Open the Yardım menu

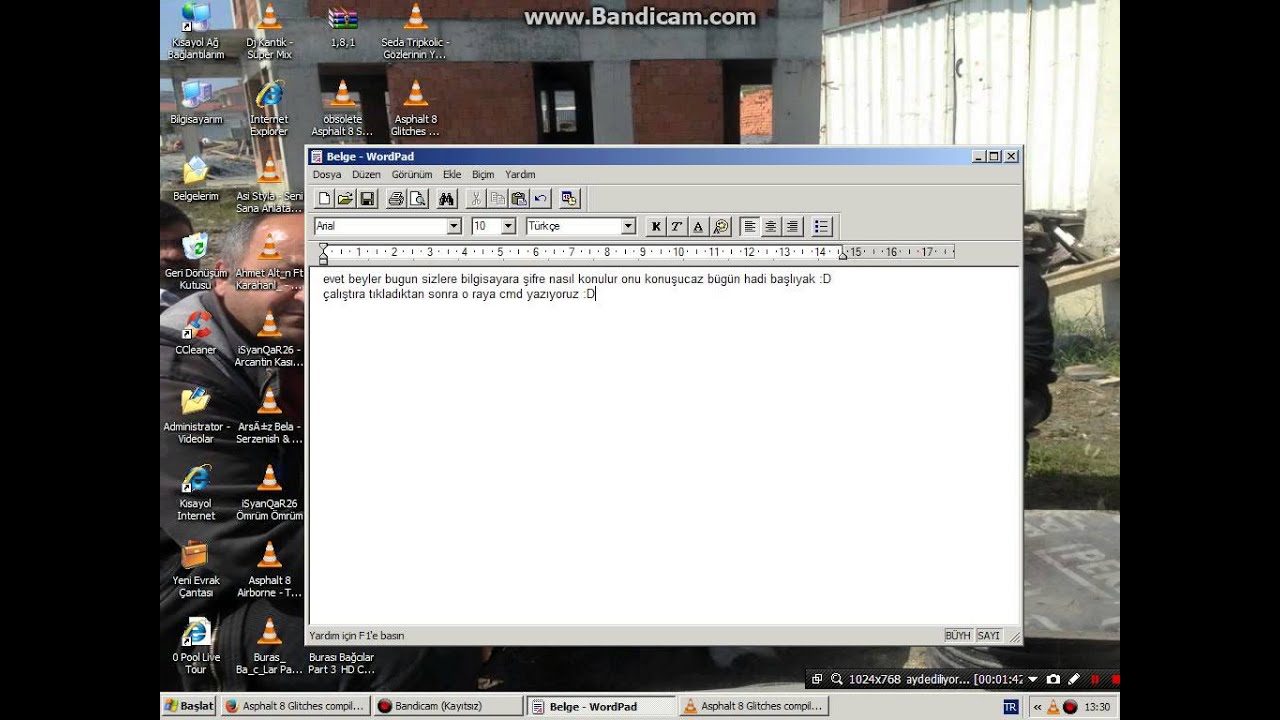point(520,174)
